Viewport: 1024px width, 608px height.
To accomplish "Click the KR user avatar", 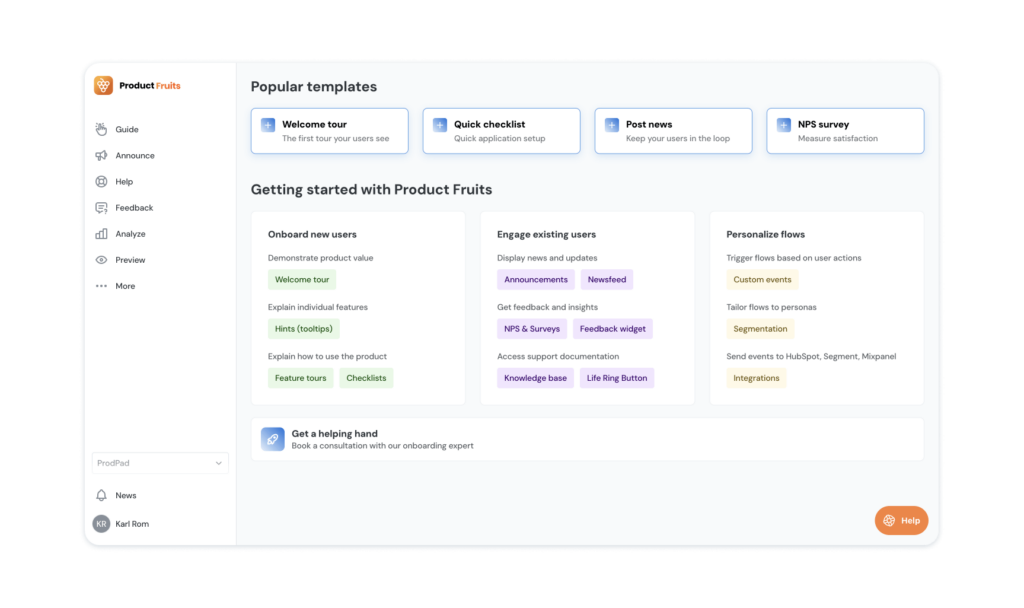I will (101, 524).
